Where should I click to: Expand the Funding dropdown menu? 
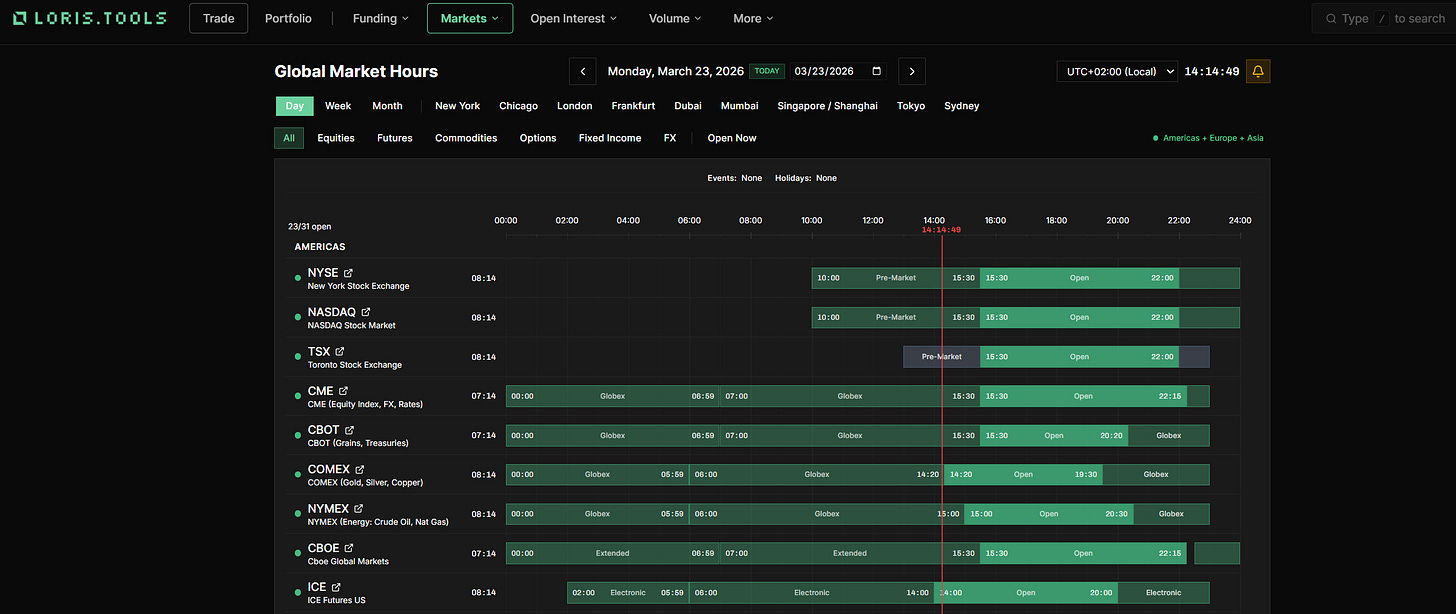[x=381, y=18]
